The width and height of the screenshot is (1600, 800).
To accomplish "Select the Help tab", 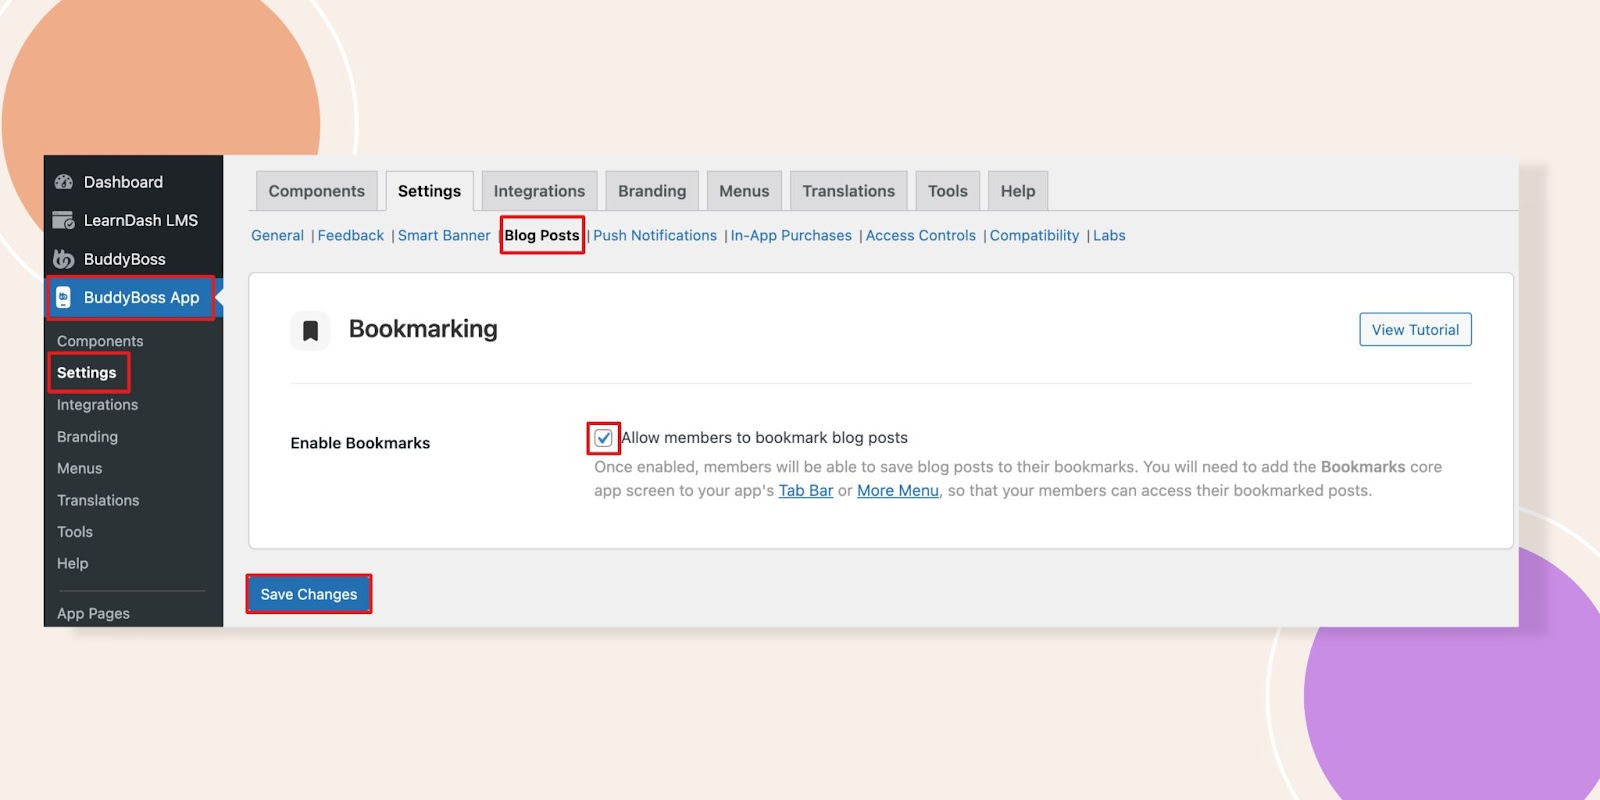I will tap(1018, 191).
